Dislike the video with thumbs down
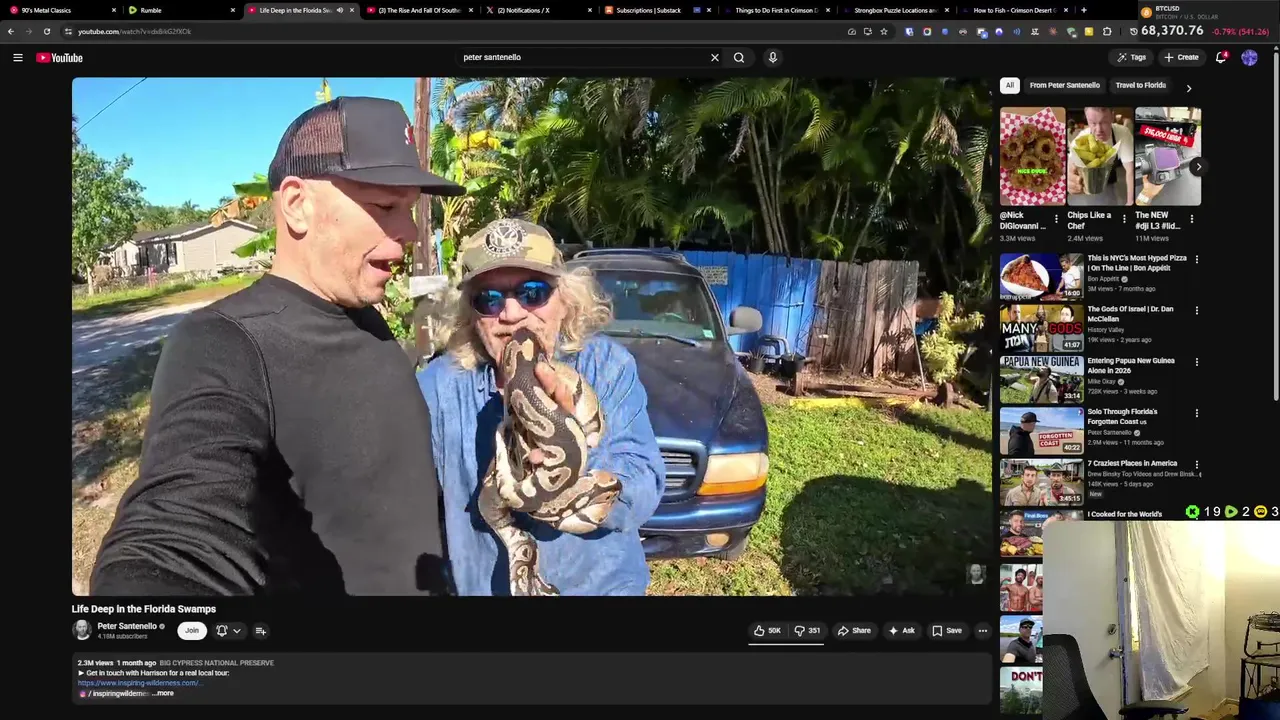The height and width of the screenshot is (720, 1280). 806,630
